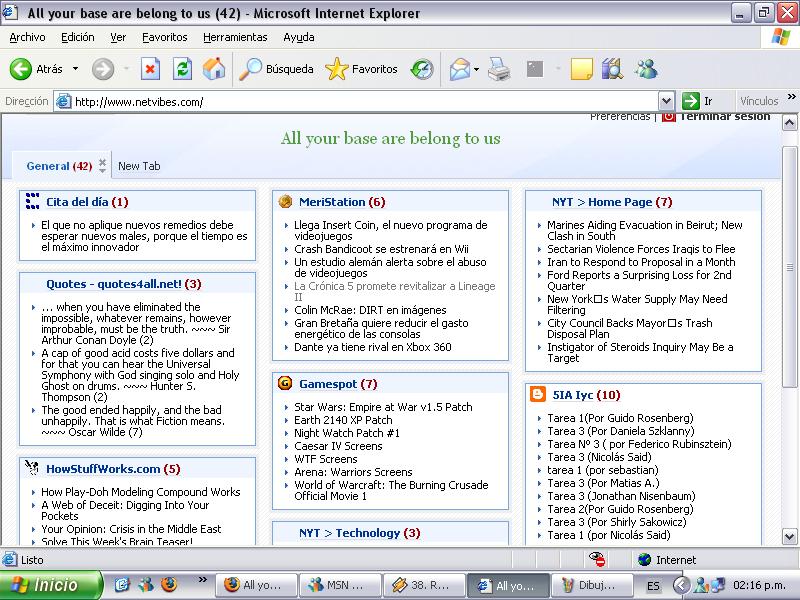Viewport: 800px width, 600px height.
Task: Click the Inicio start button
Action: (51, 585)
